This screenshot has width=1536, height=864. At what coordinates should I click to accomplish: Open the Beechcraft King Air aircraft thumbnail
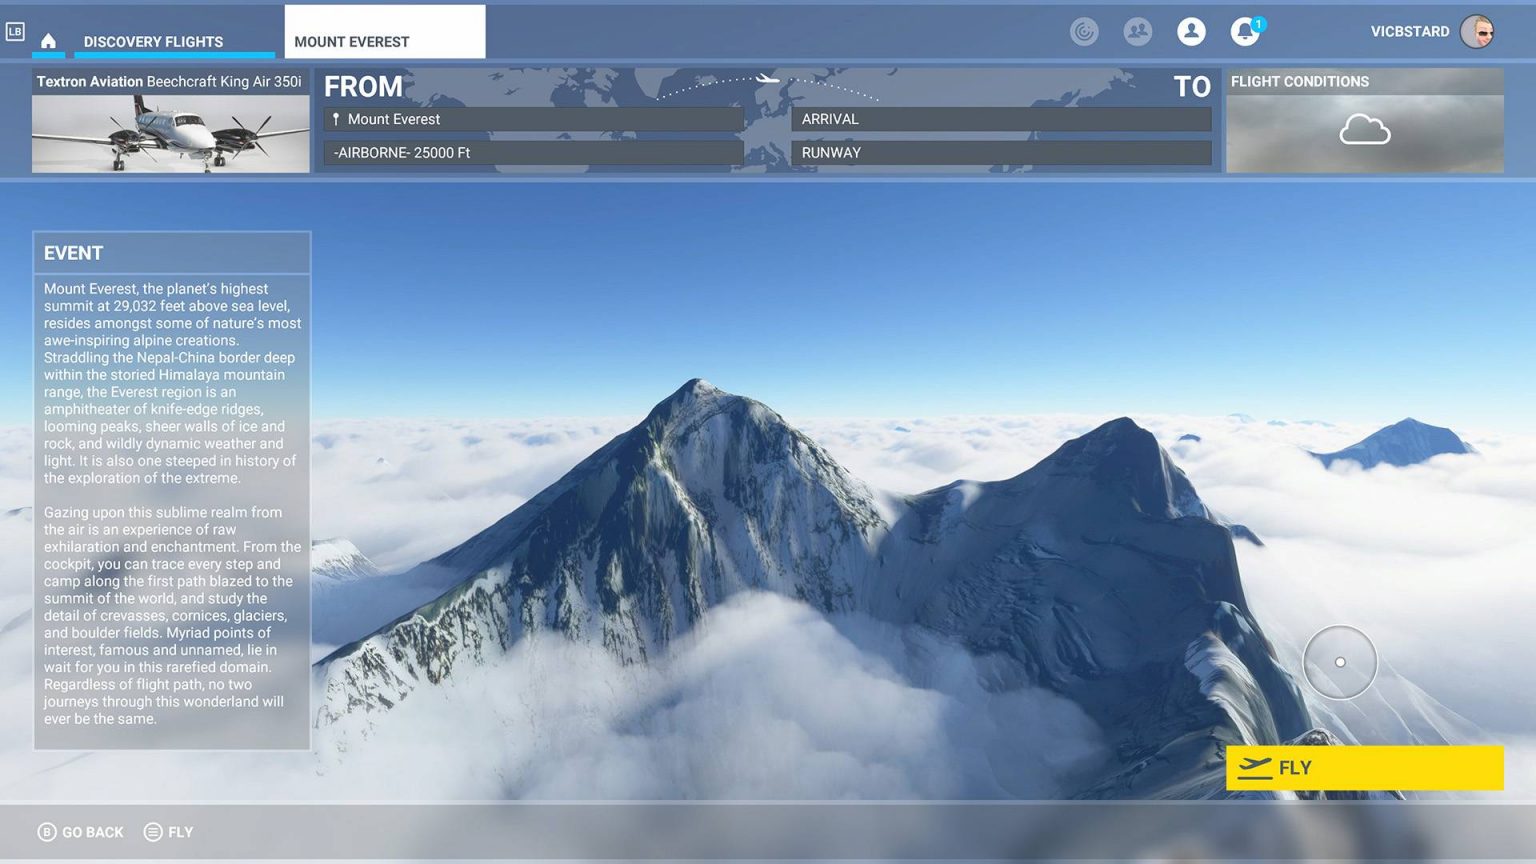pos(171,133)
